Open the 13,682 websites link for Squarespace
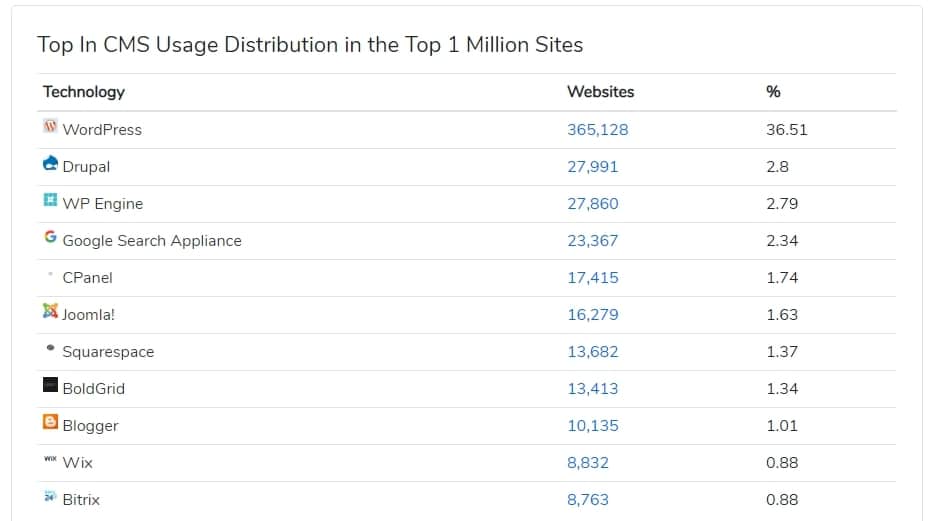Image resolution: width=928 pixels, height=521 pixels. tap(592, 352)
